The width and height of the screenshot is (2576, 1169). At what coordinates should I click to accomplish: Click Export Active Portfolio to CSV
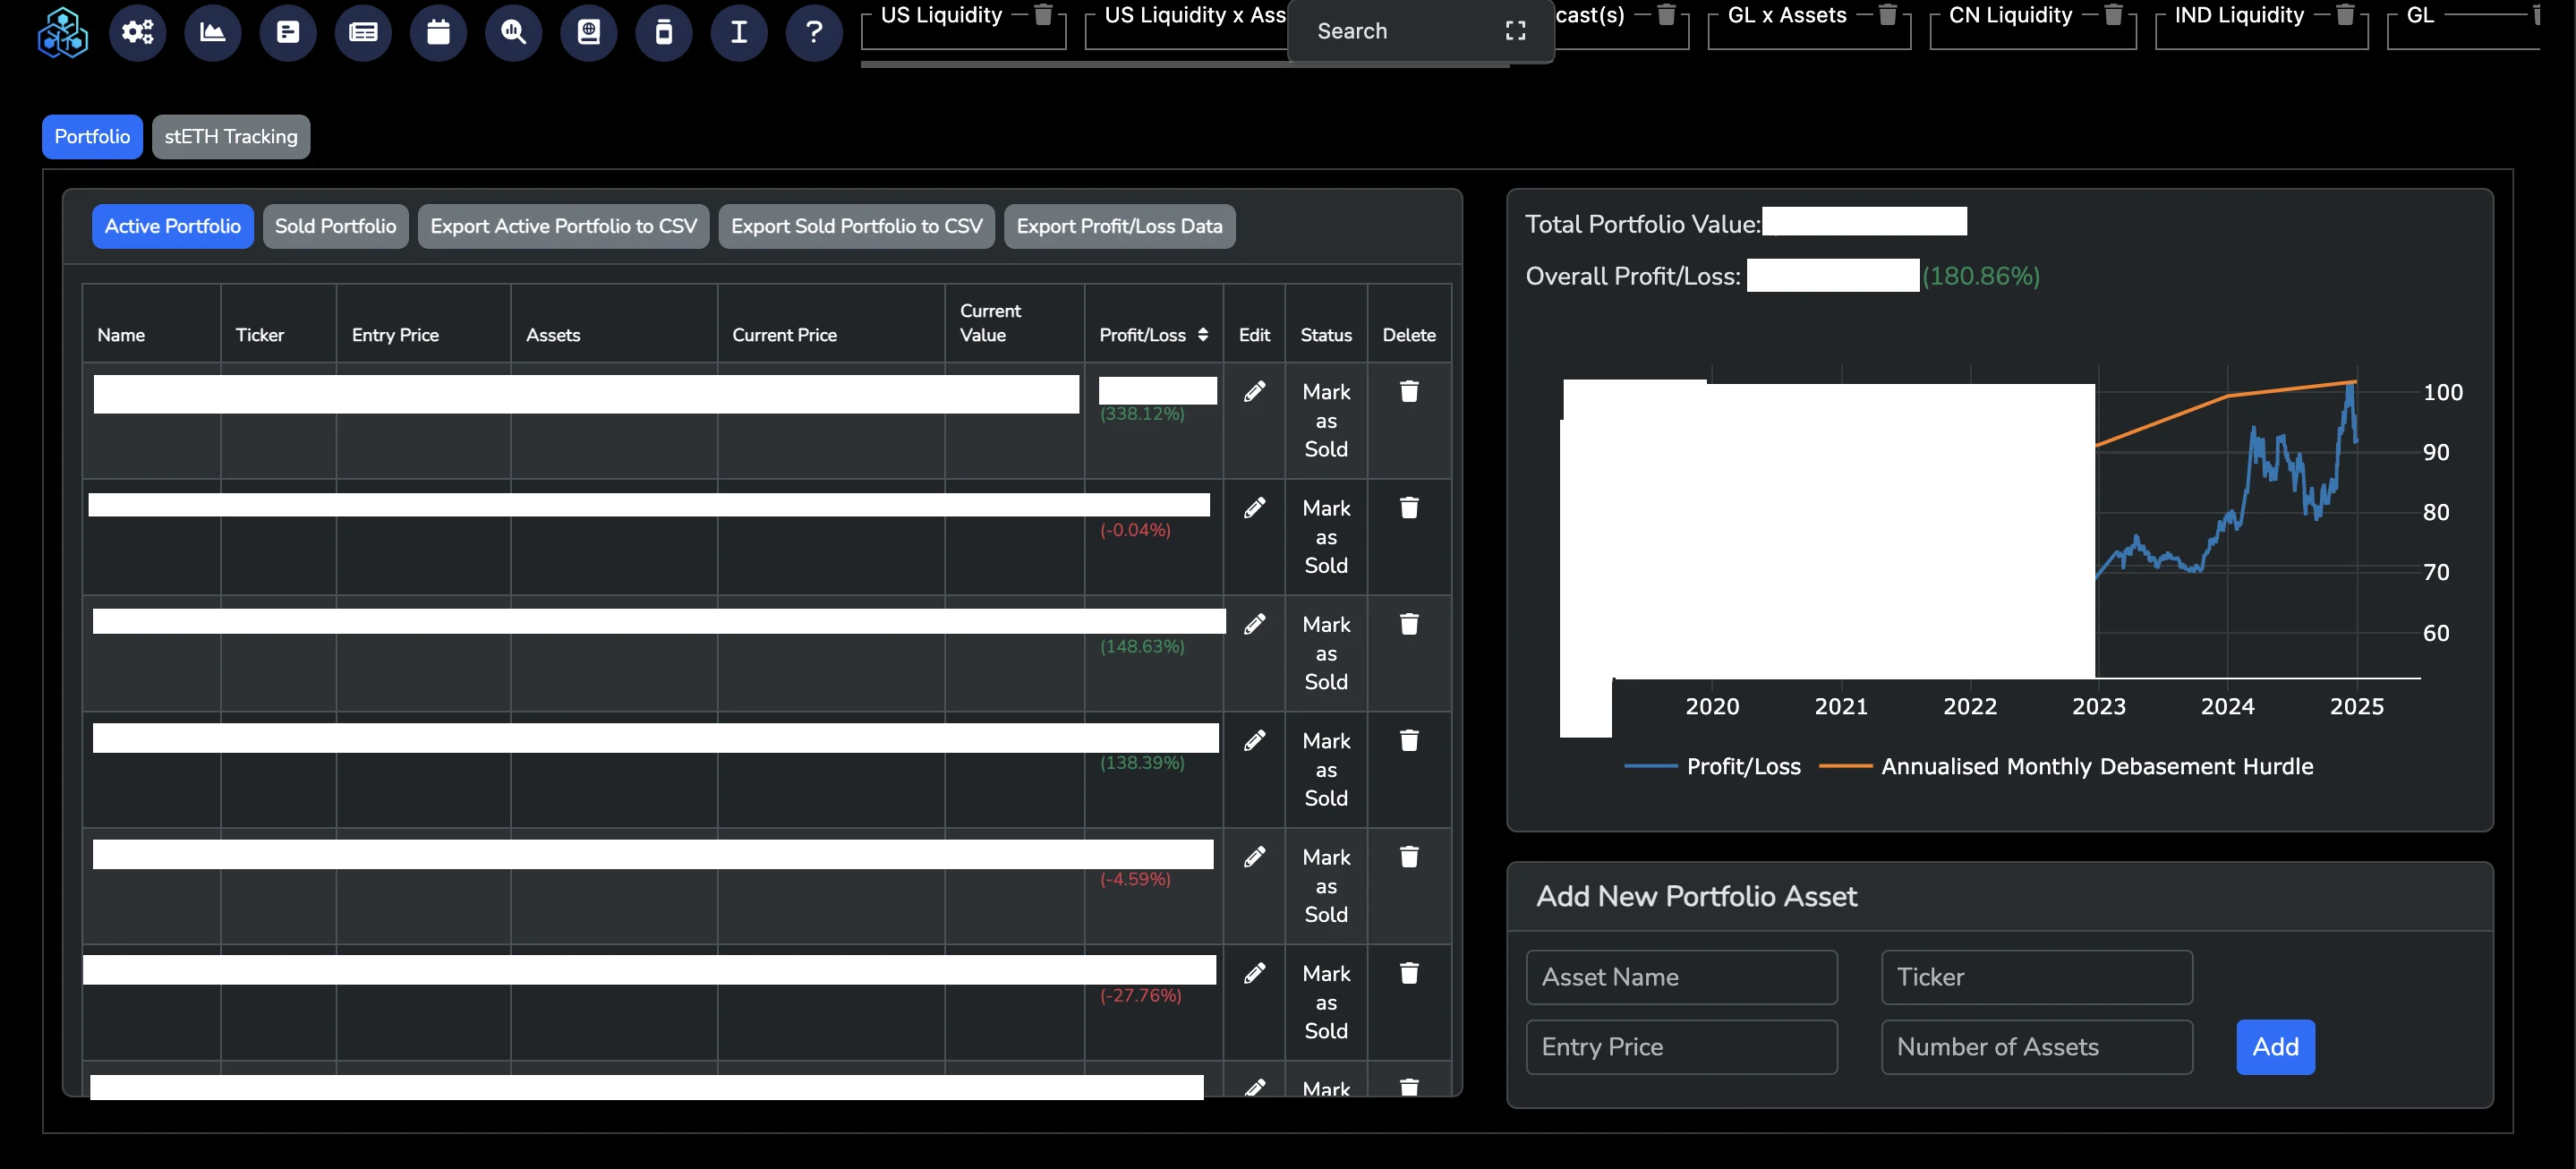pyautogui.click(x=563, y=226)
